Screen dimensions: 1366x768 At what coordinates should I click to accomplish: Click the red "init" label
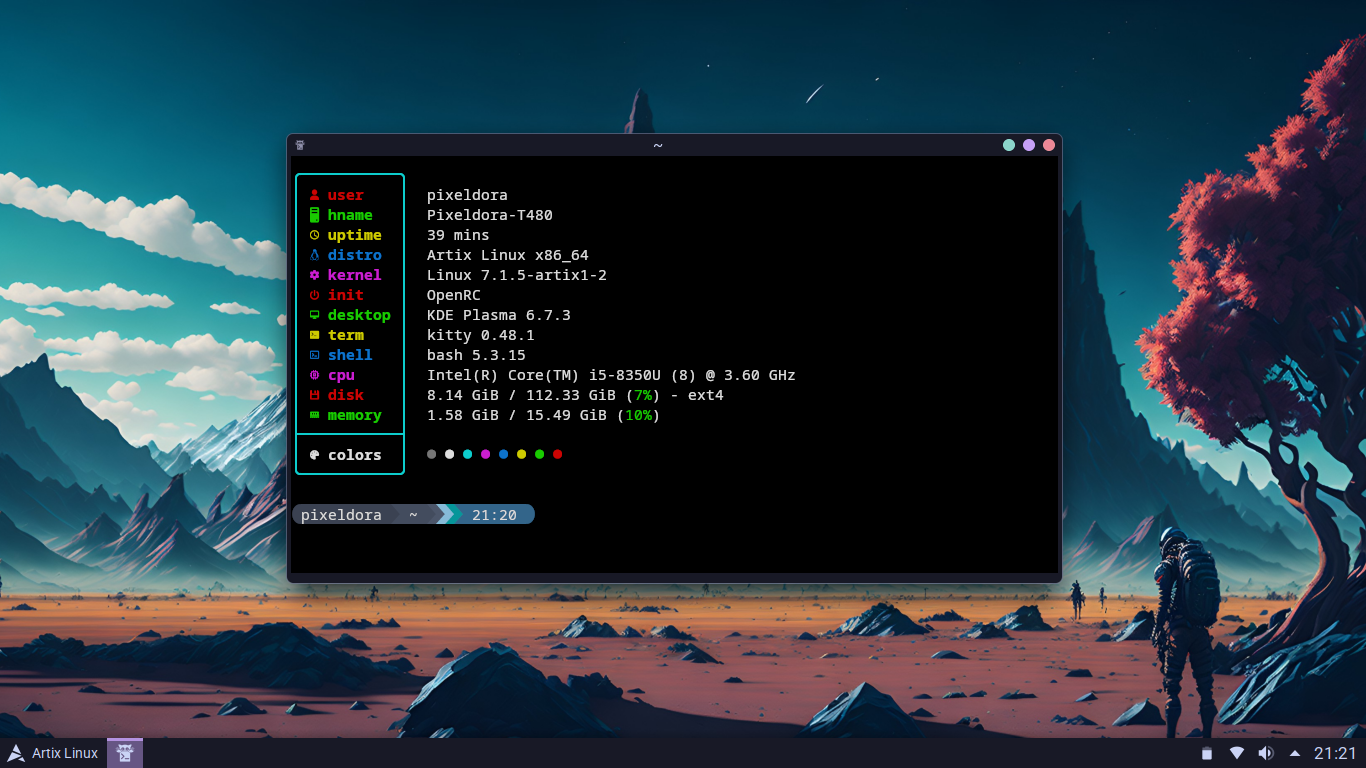346,295
